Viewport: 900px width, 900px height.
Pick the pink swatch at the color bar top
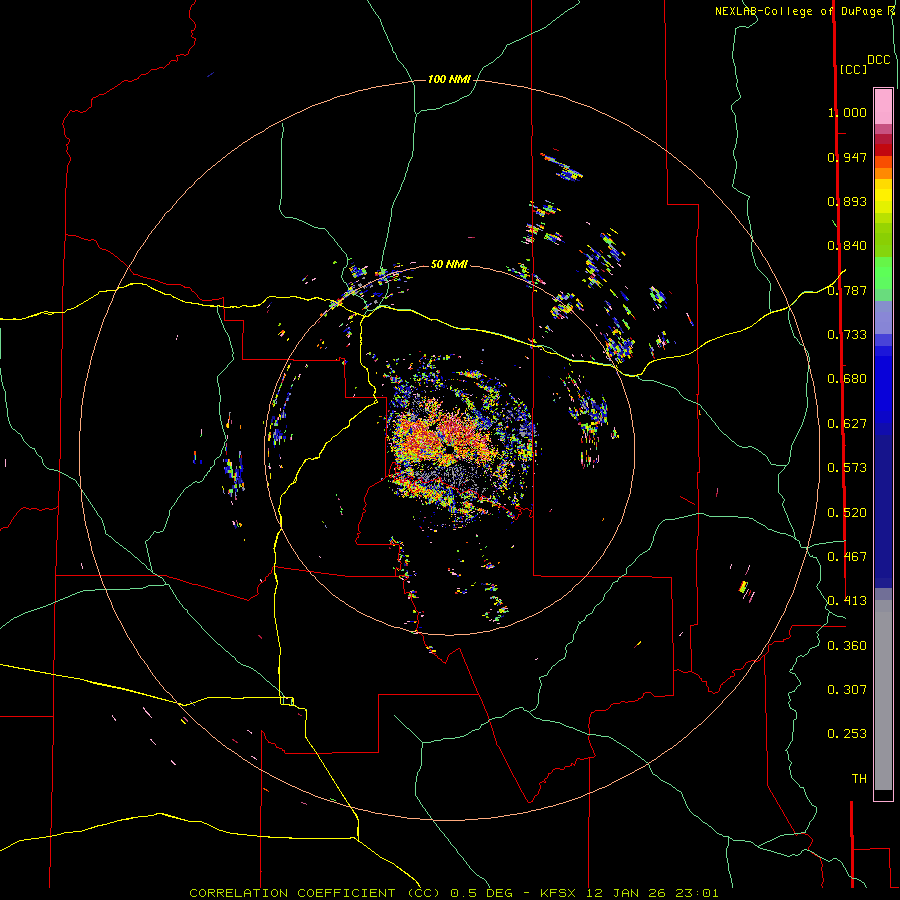click(x=883, y=106)
